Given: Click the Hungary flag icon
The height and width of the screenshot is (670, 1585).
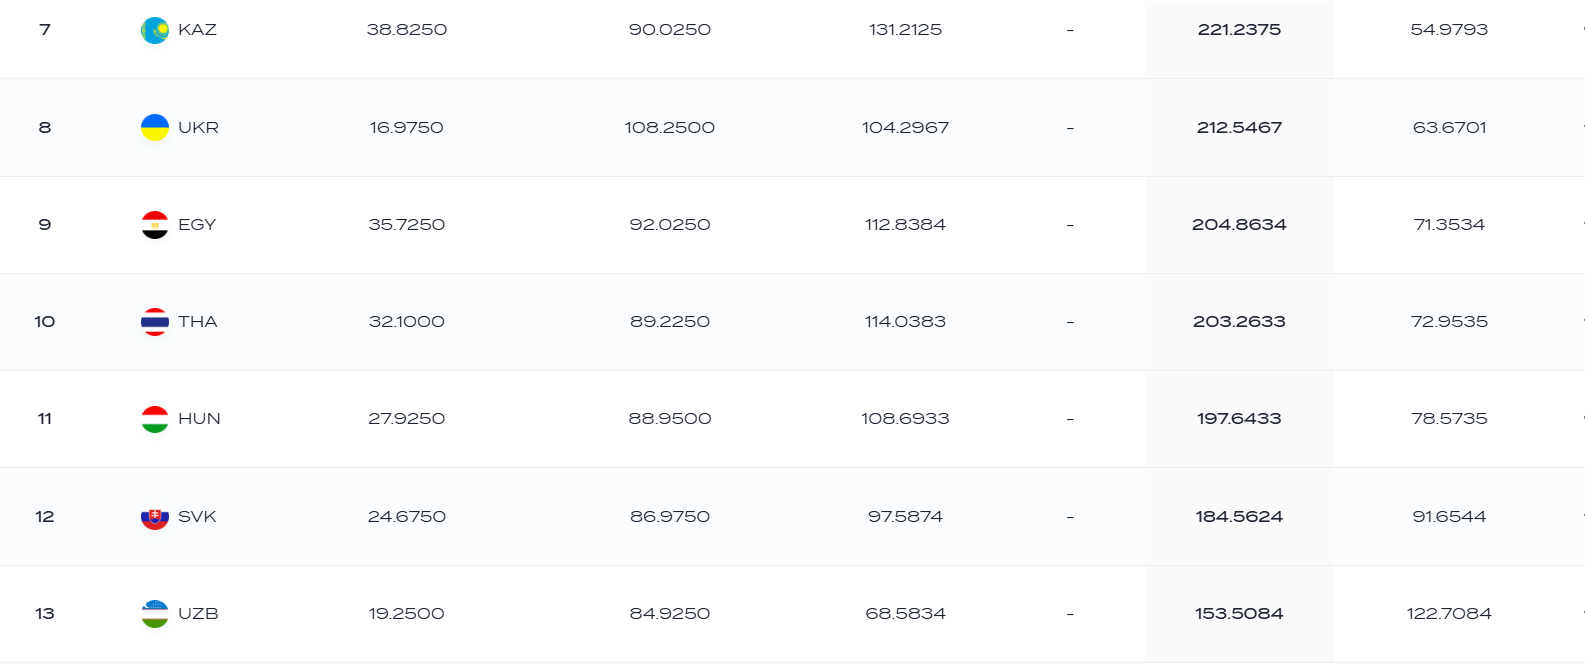Looking at the screenshot, I should [x=155, y=419].
